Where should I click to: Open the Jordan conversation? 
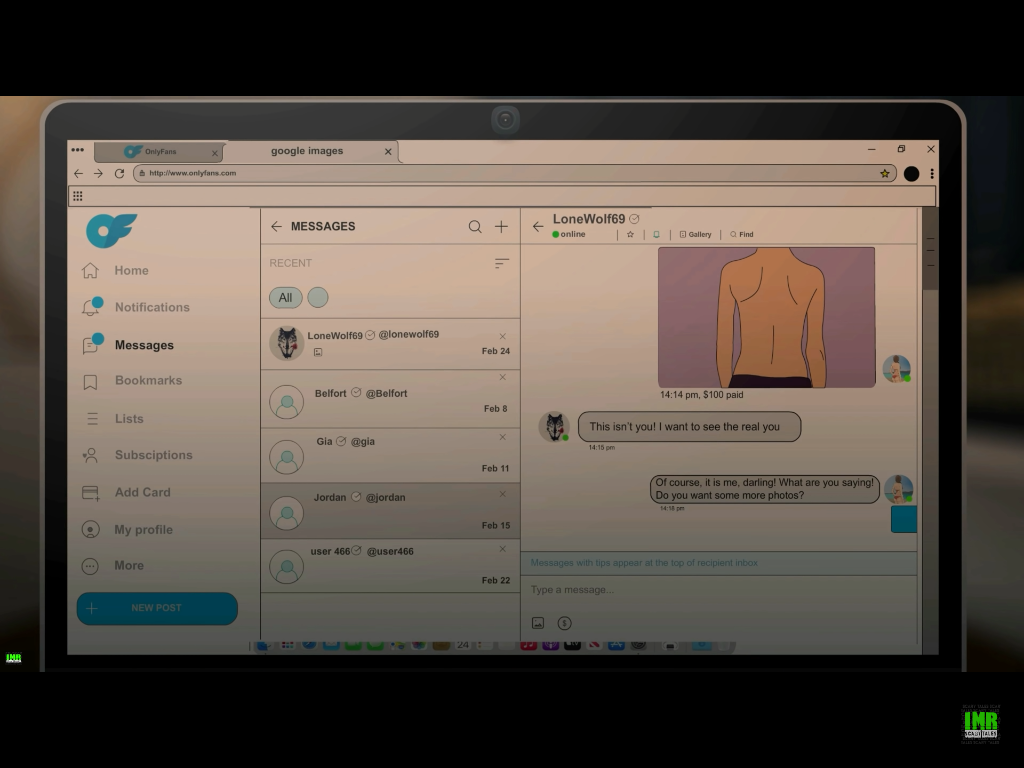391,511
